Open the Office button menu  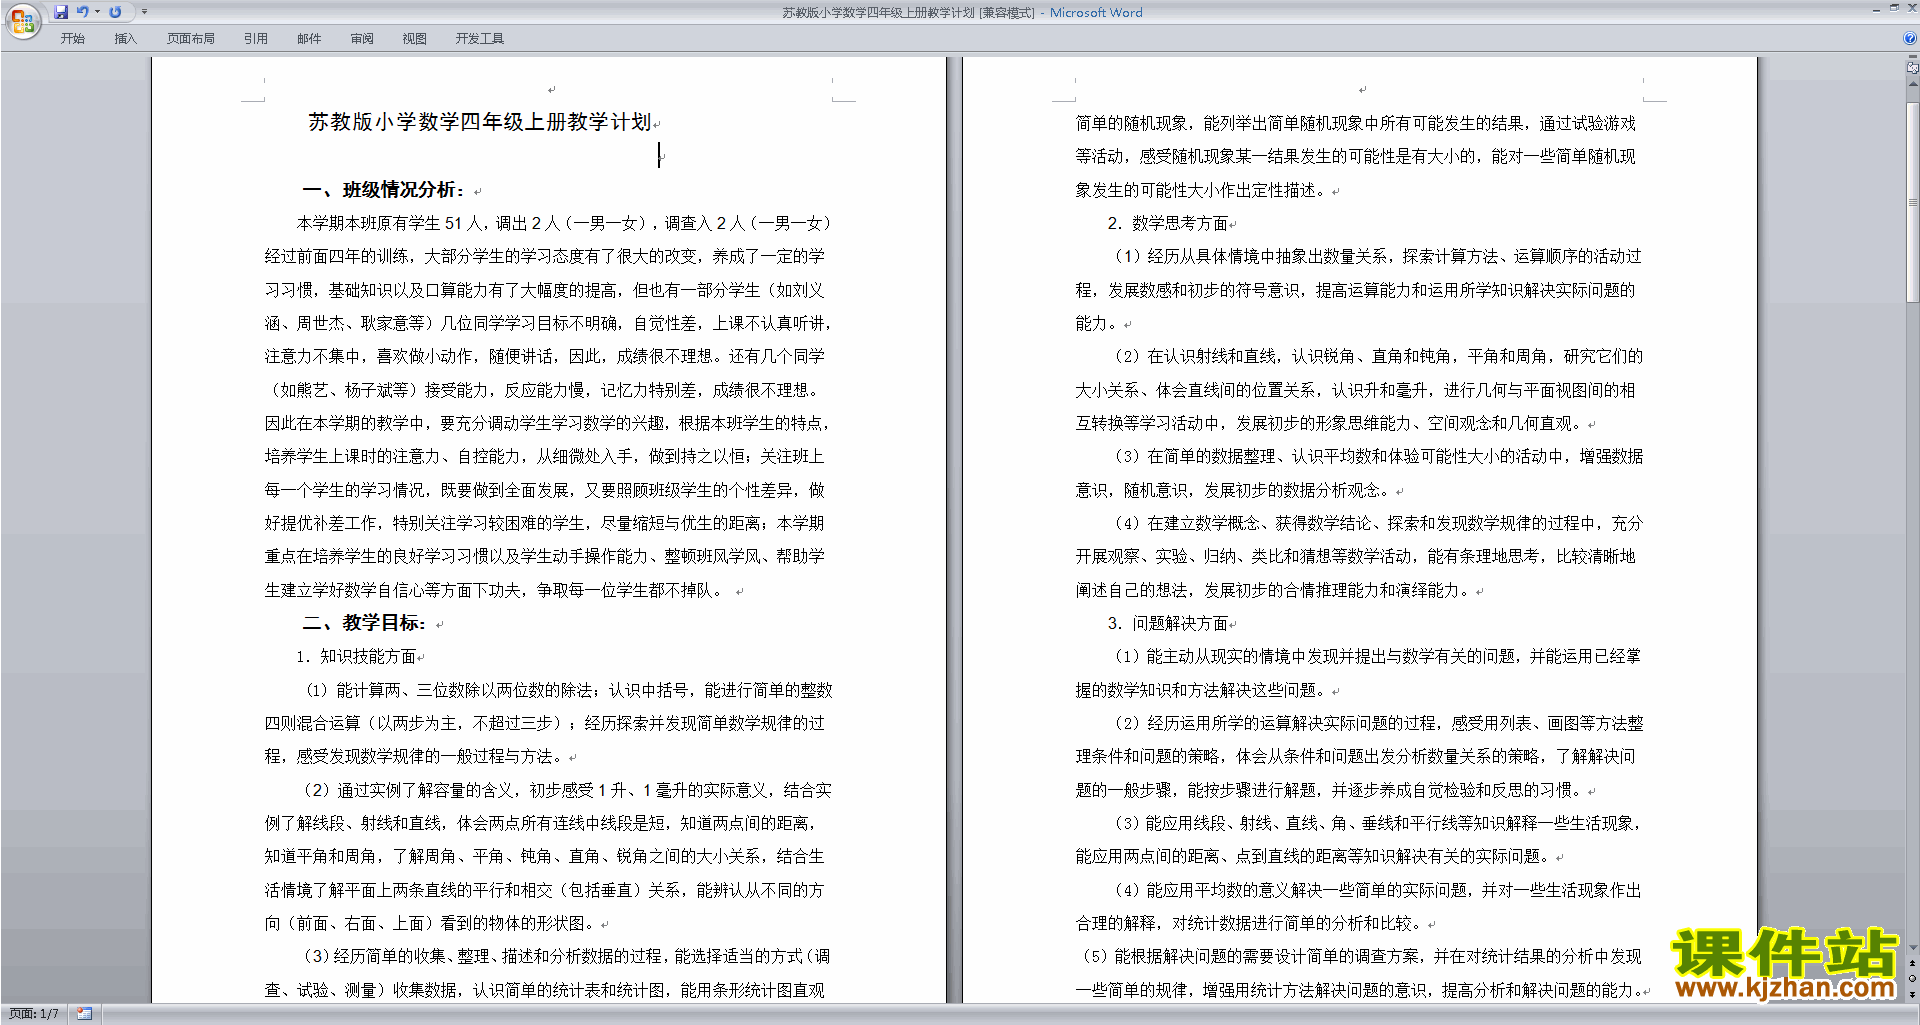[x=22, y=20]
